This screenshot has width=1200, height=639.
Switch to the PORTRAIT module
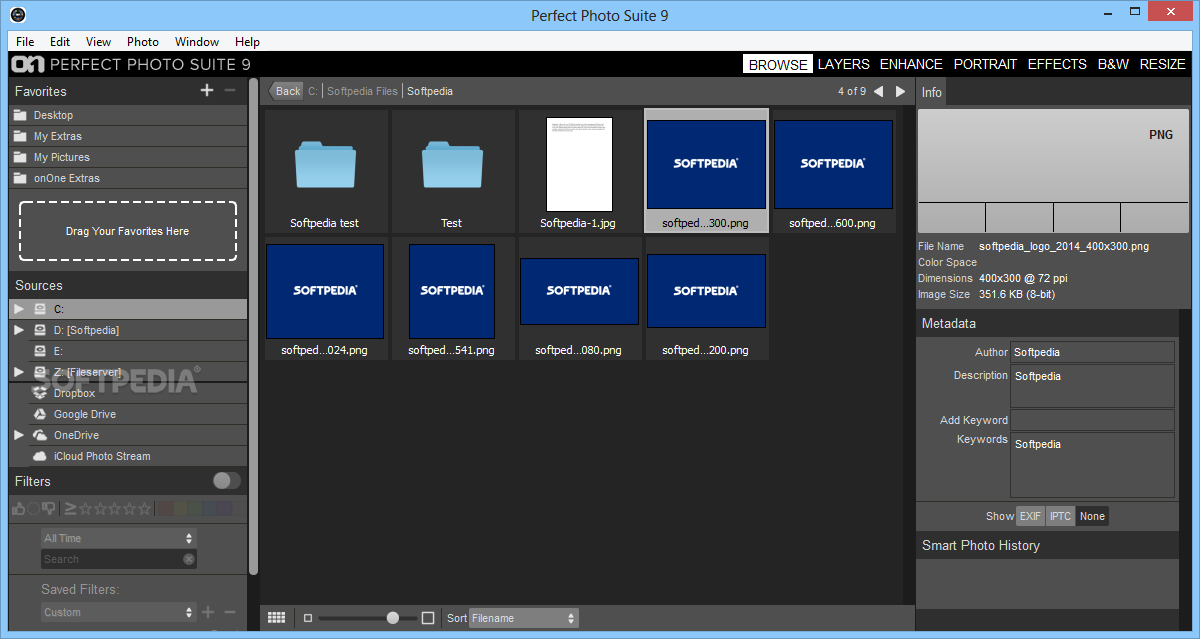point(985,64)
